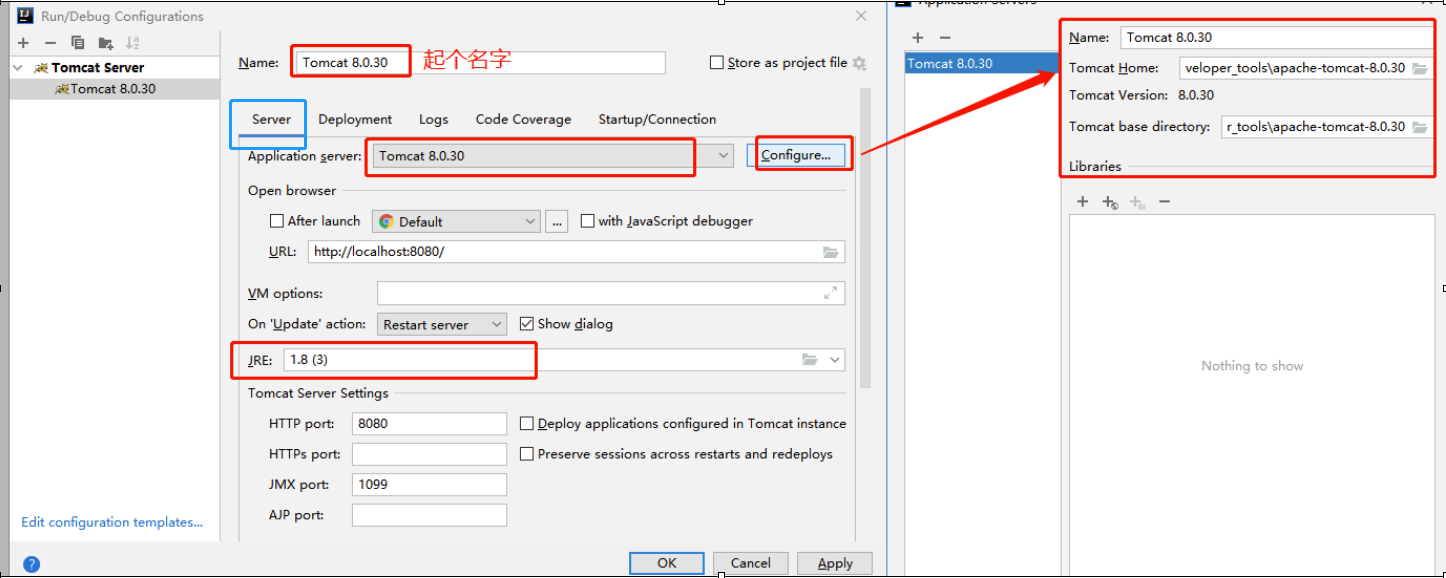Open the Code Coverage tab
This screenshot has height=578, width=1446.
pos(523,119)
